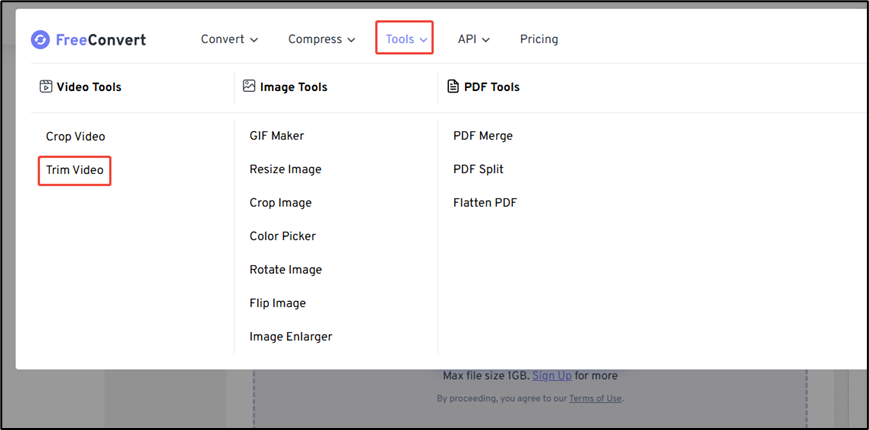Collapse the Tools dropdown menu
The width and height of the screenshot is (869, 430).
point(406,39)
